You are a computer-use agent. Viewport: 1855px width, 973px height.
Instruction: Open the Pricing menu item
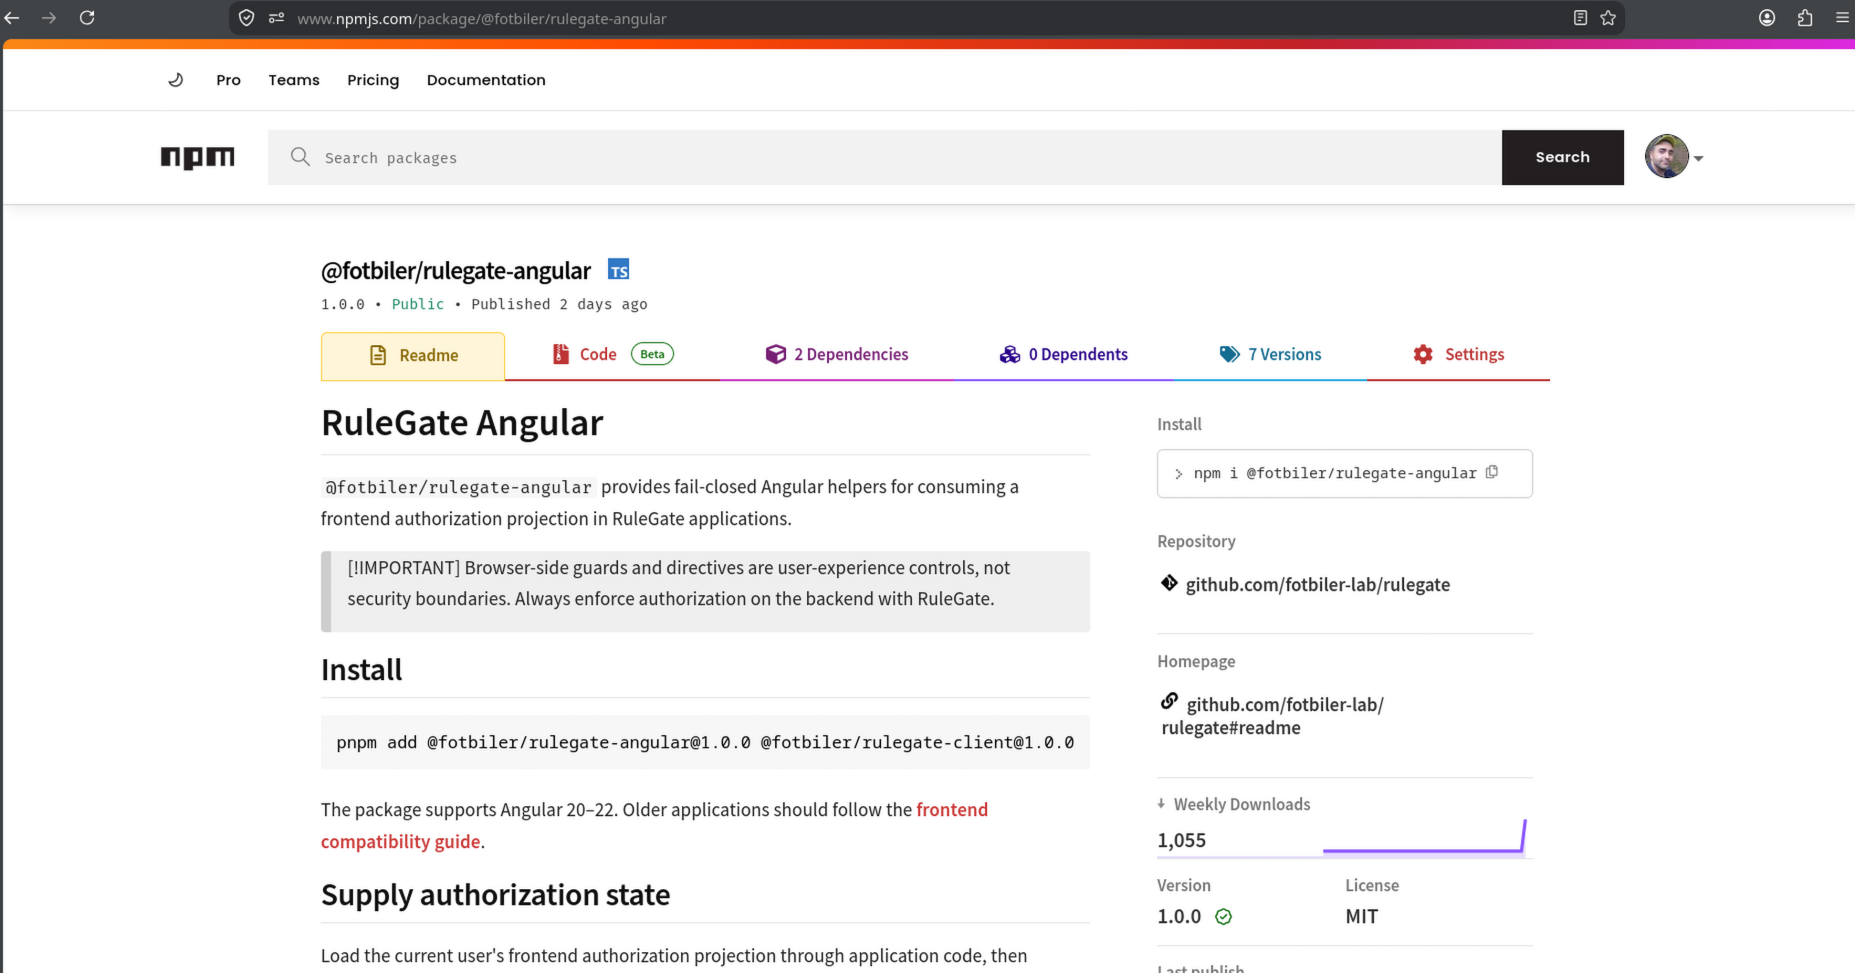click(373, 80)
